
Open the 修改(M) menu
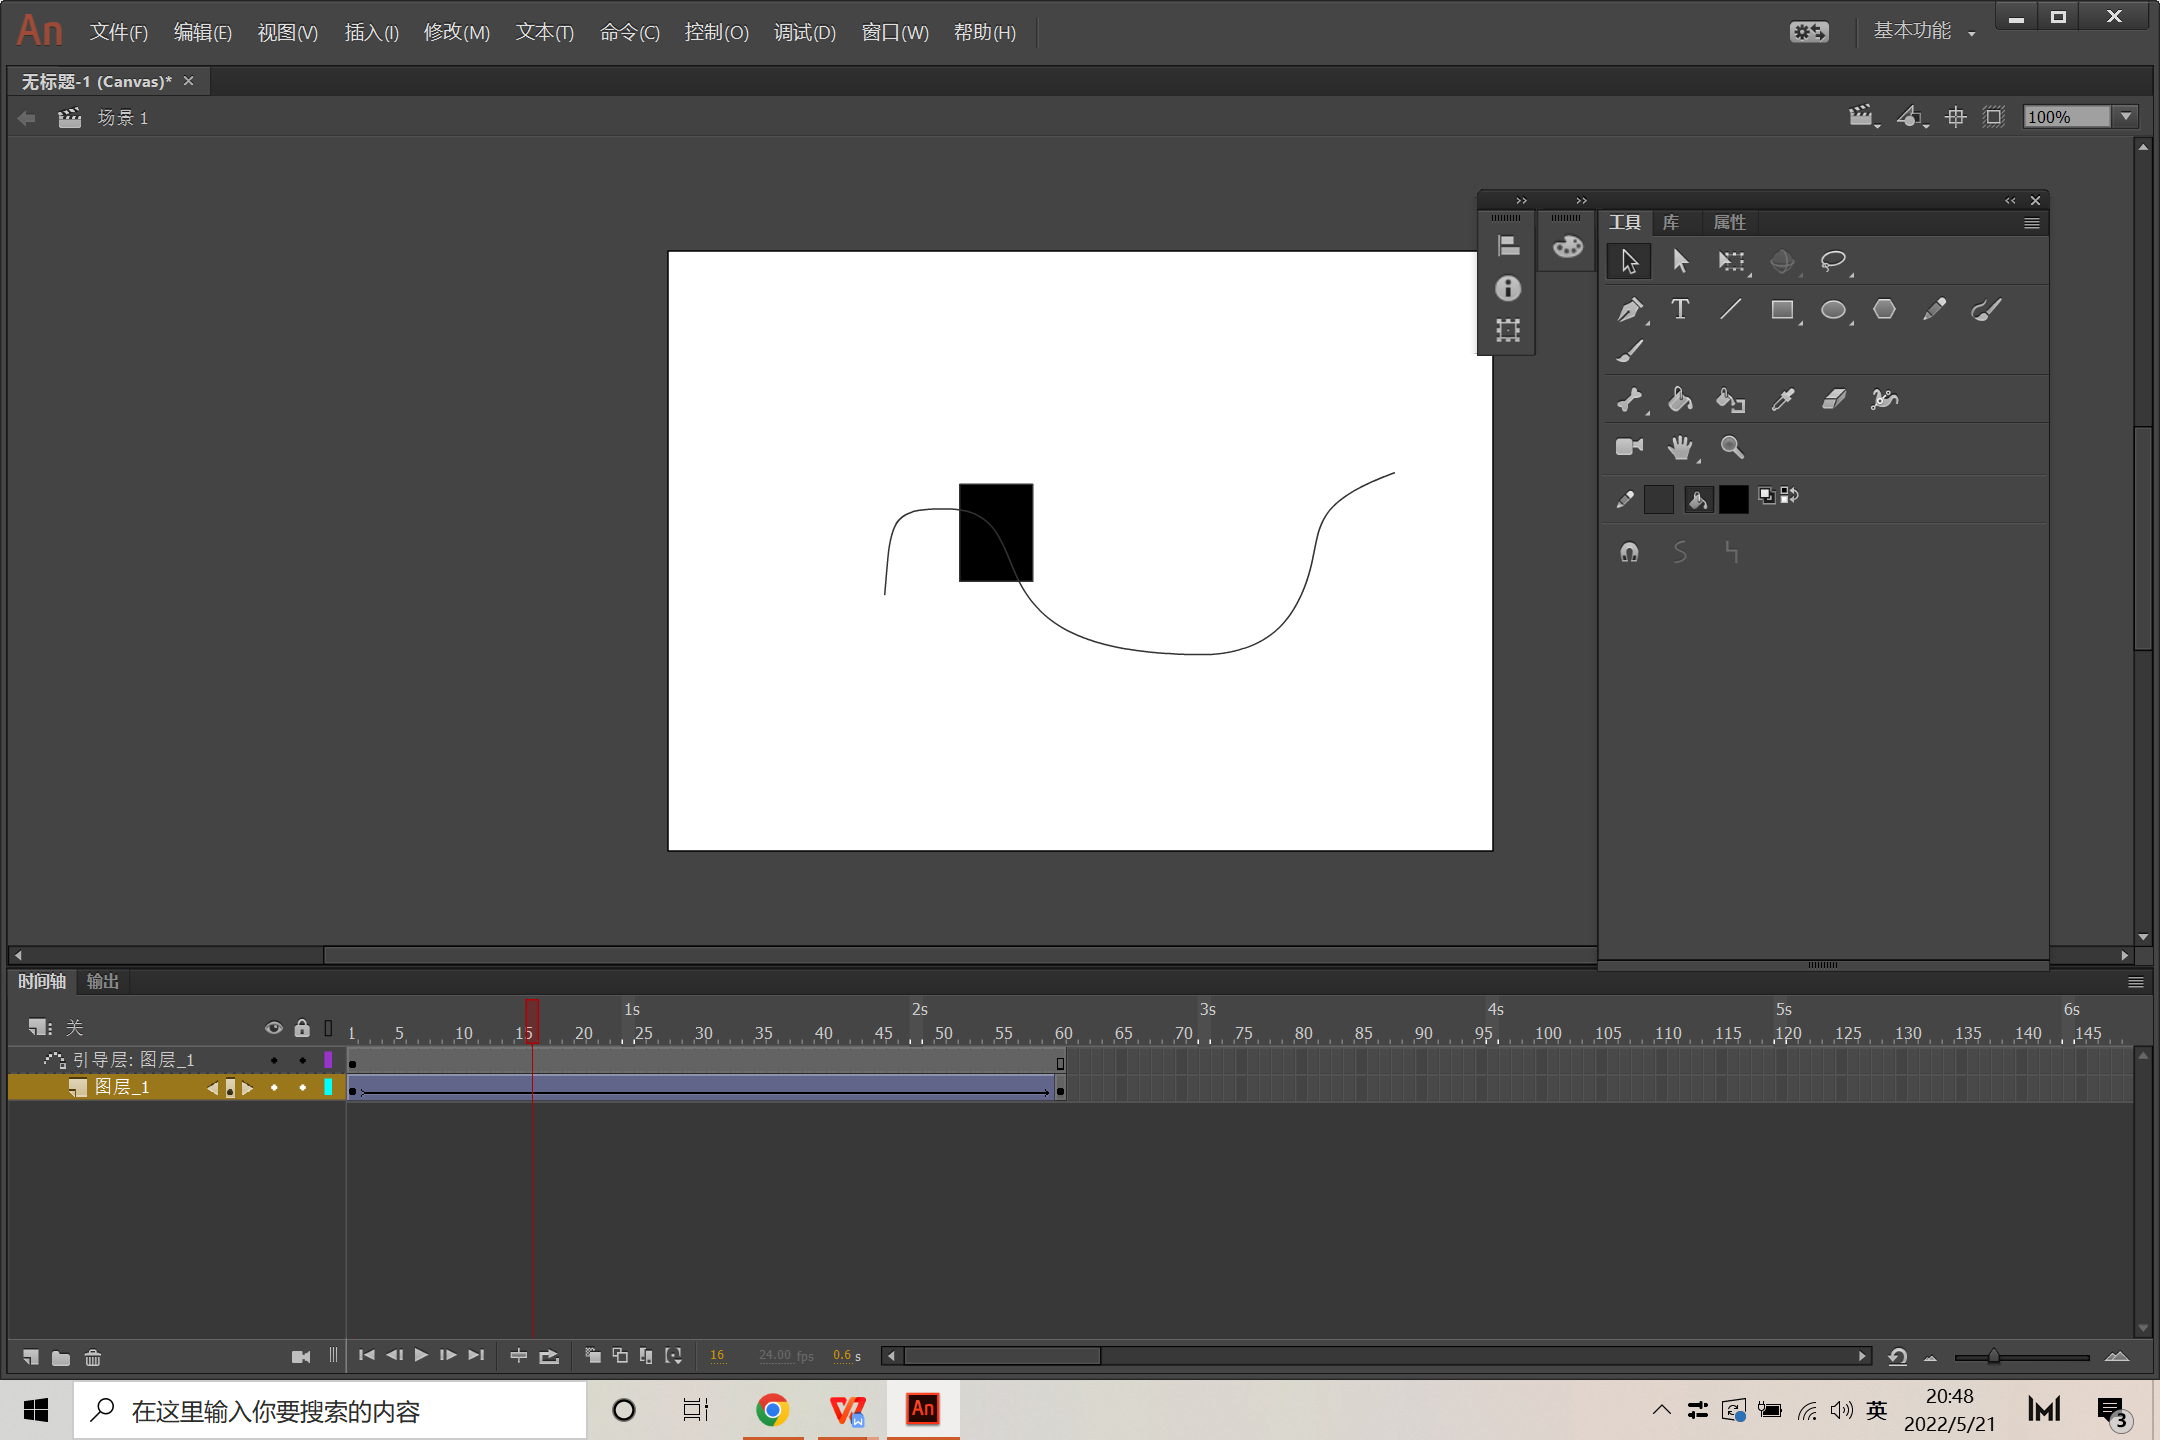(456, 32)
